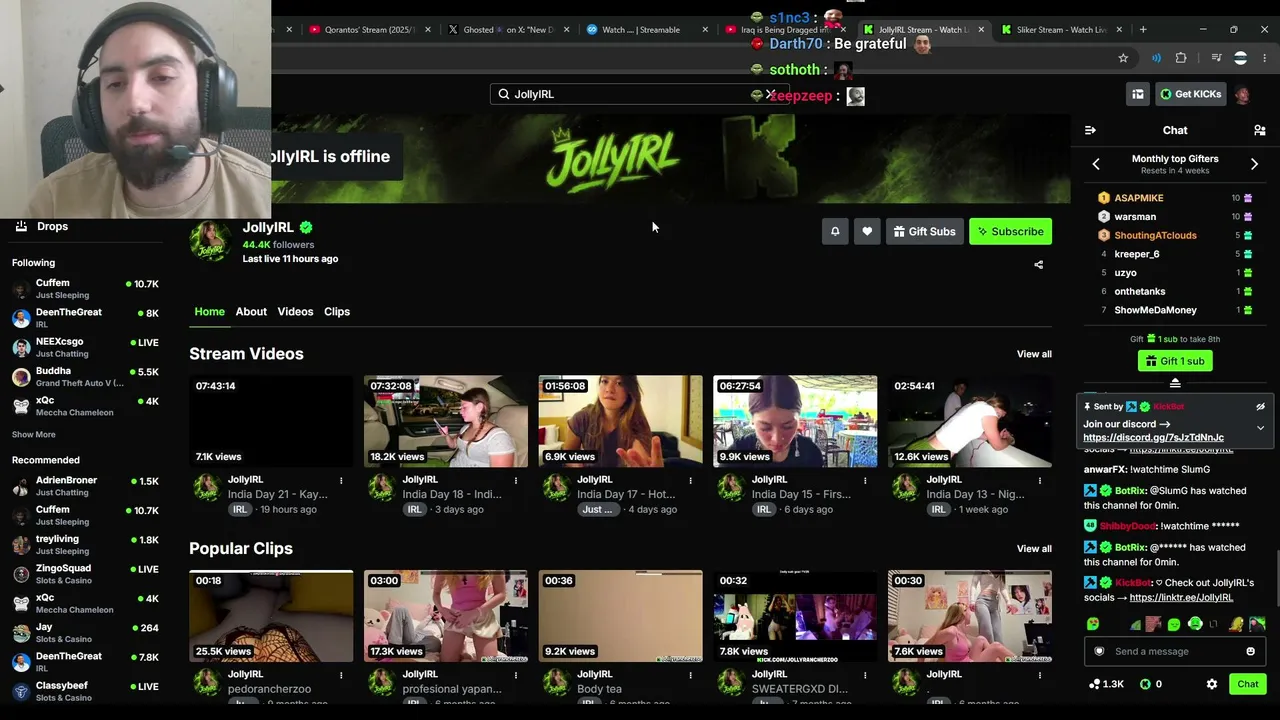Open options for India Day 18 video
1280x720 pixels.
click(515, 480)
